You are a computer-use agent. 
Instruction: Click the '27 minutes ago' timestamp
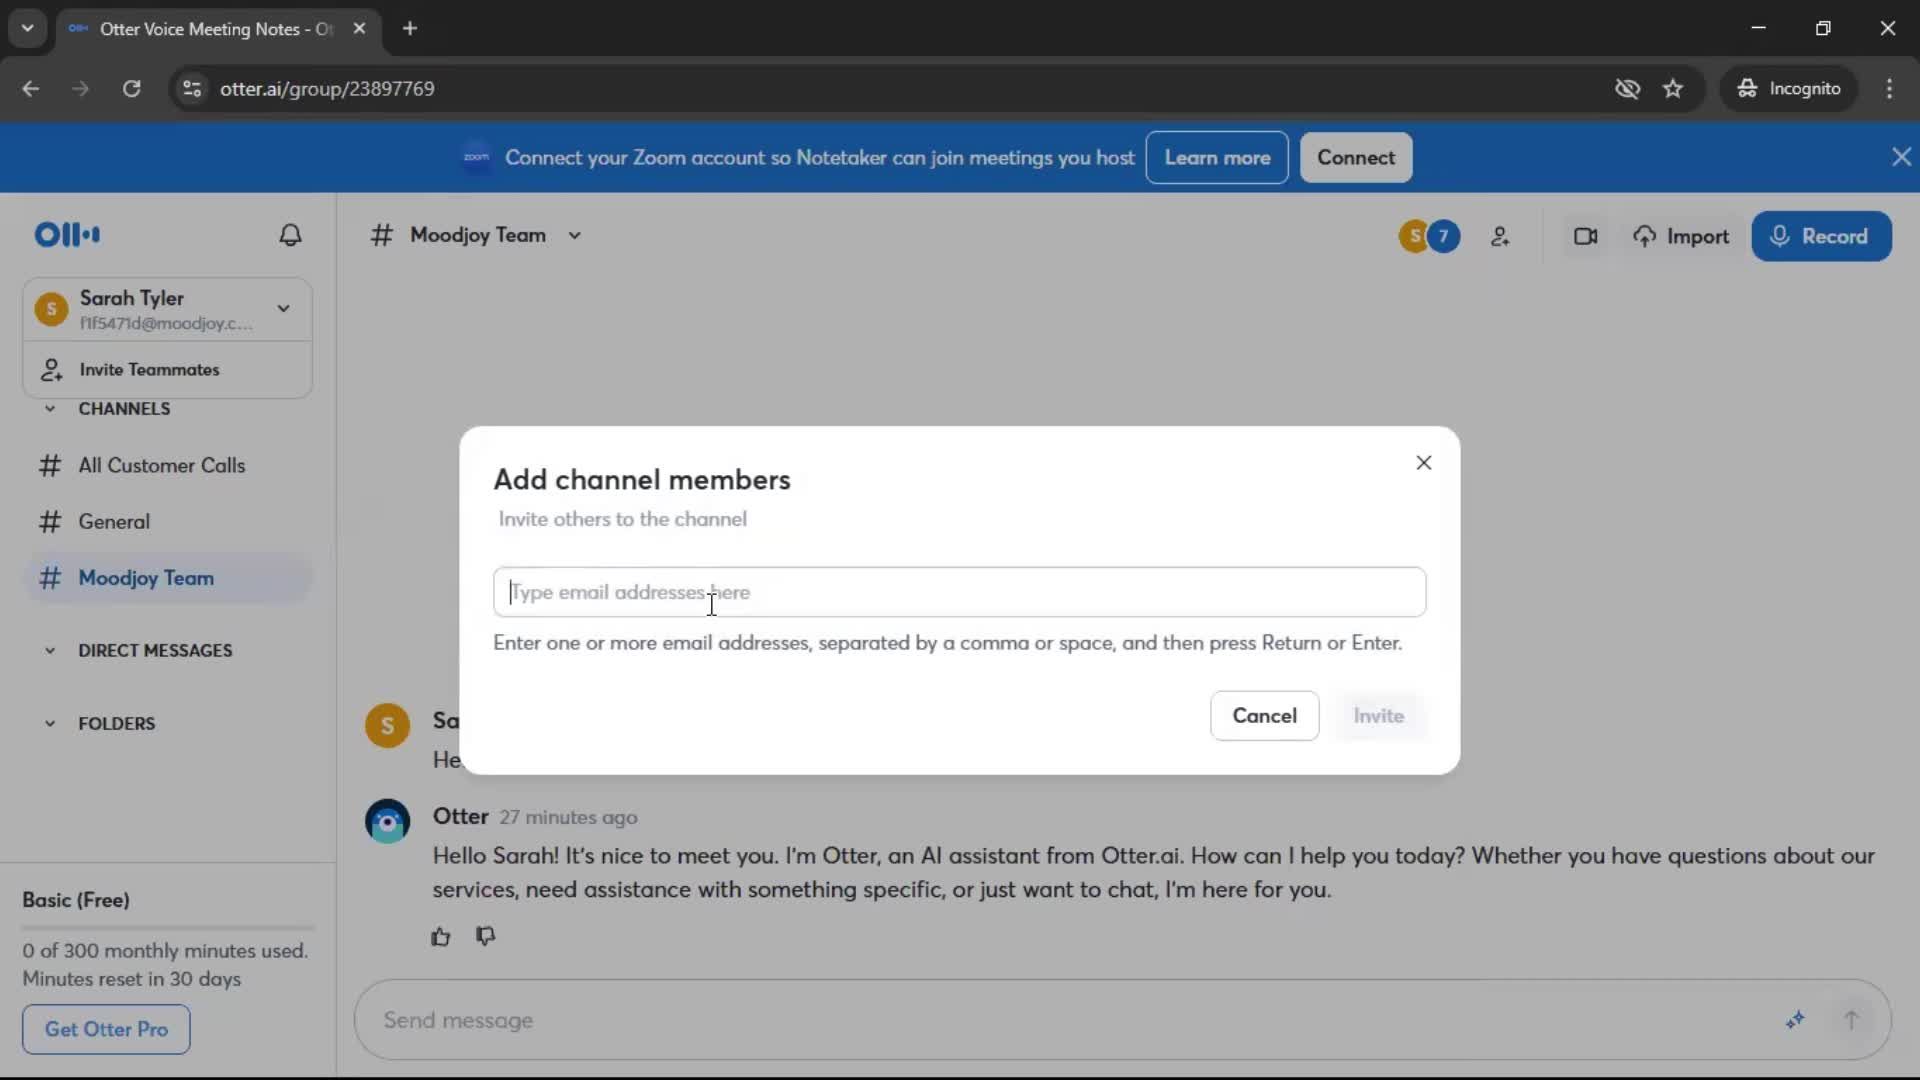pyautogui.click(x=568, y=817)
